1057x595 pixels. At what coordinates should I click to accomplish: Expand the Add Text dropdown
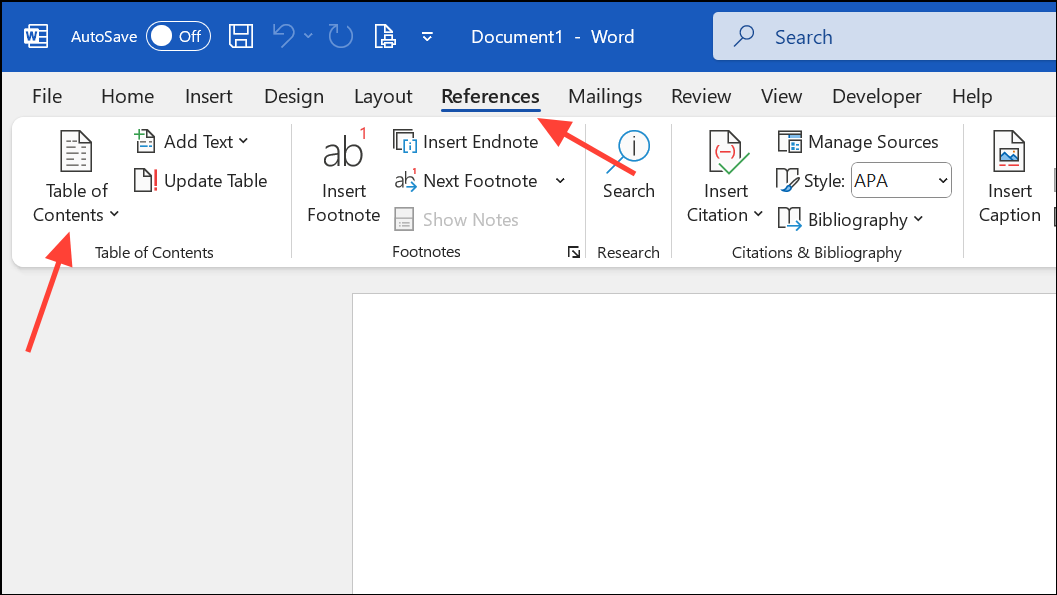pyautogui.click(x=243, y=142)
